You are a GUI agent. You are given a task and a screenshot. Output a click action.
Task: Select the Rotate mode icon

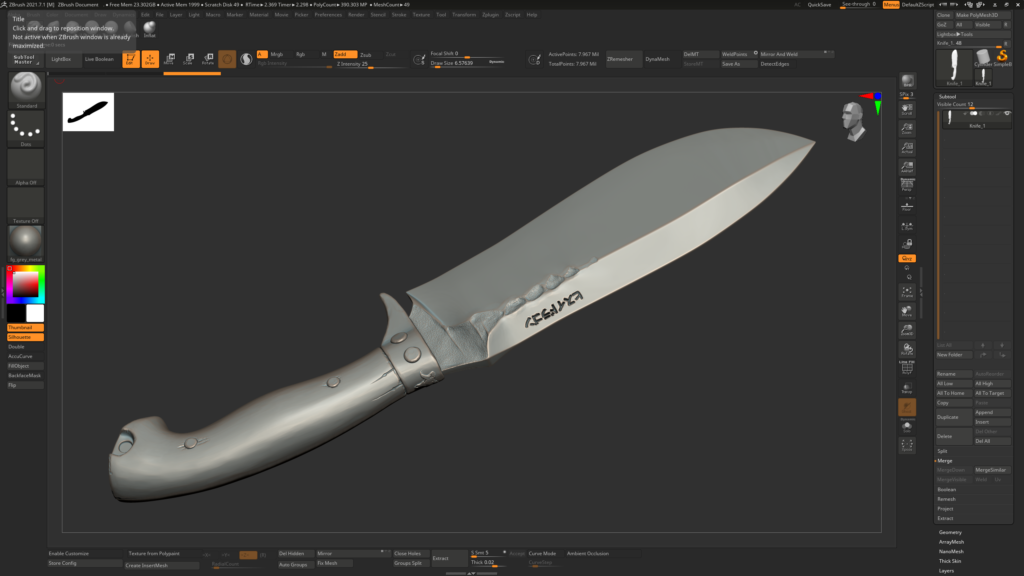[x=208, y=60]
